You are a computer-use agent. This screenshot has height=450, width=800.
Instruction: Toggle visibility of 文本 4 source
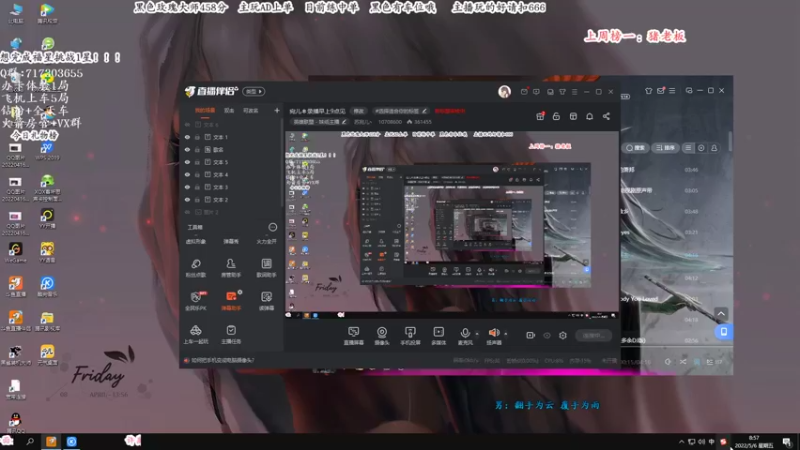[187, 174]
